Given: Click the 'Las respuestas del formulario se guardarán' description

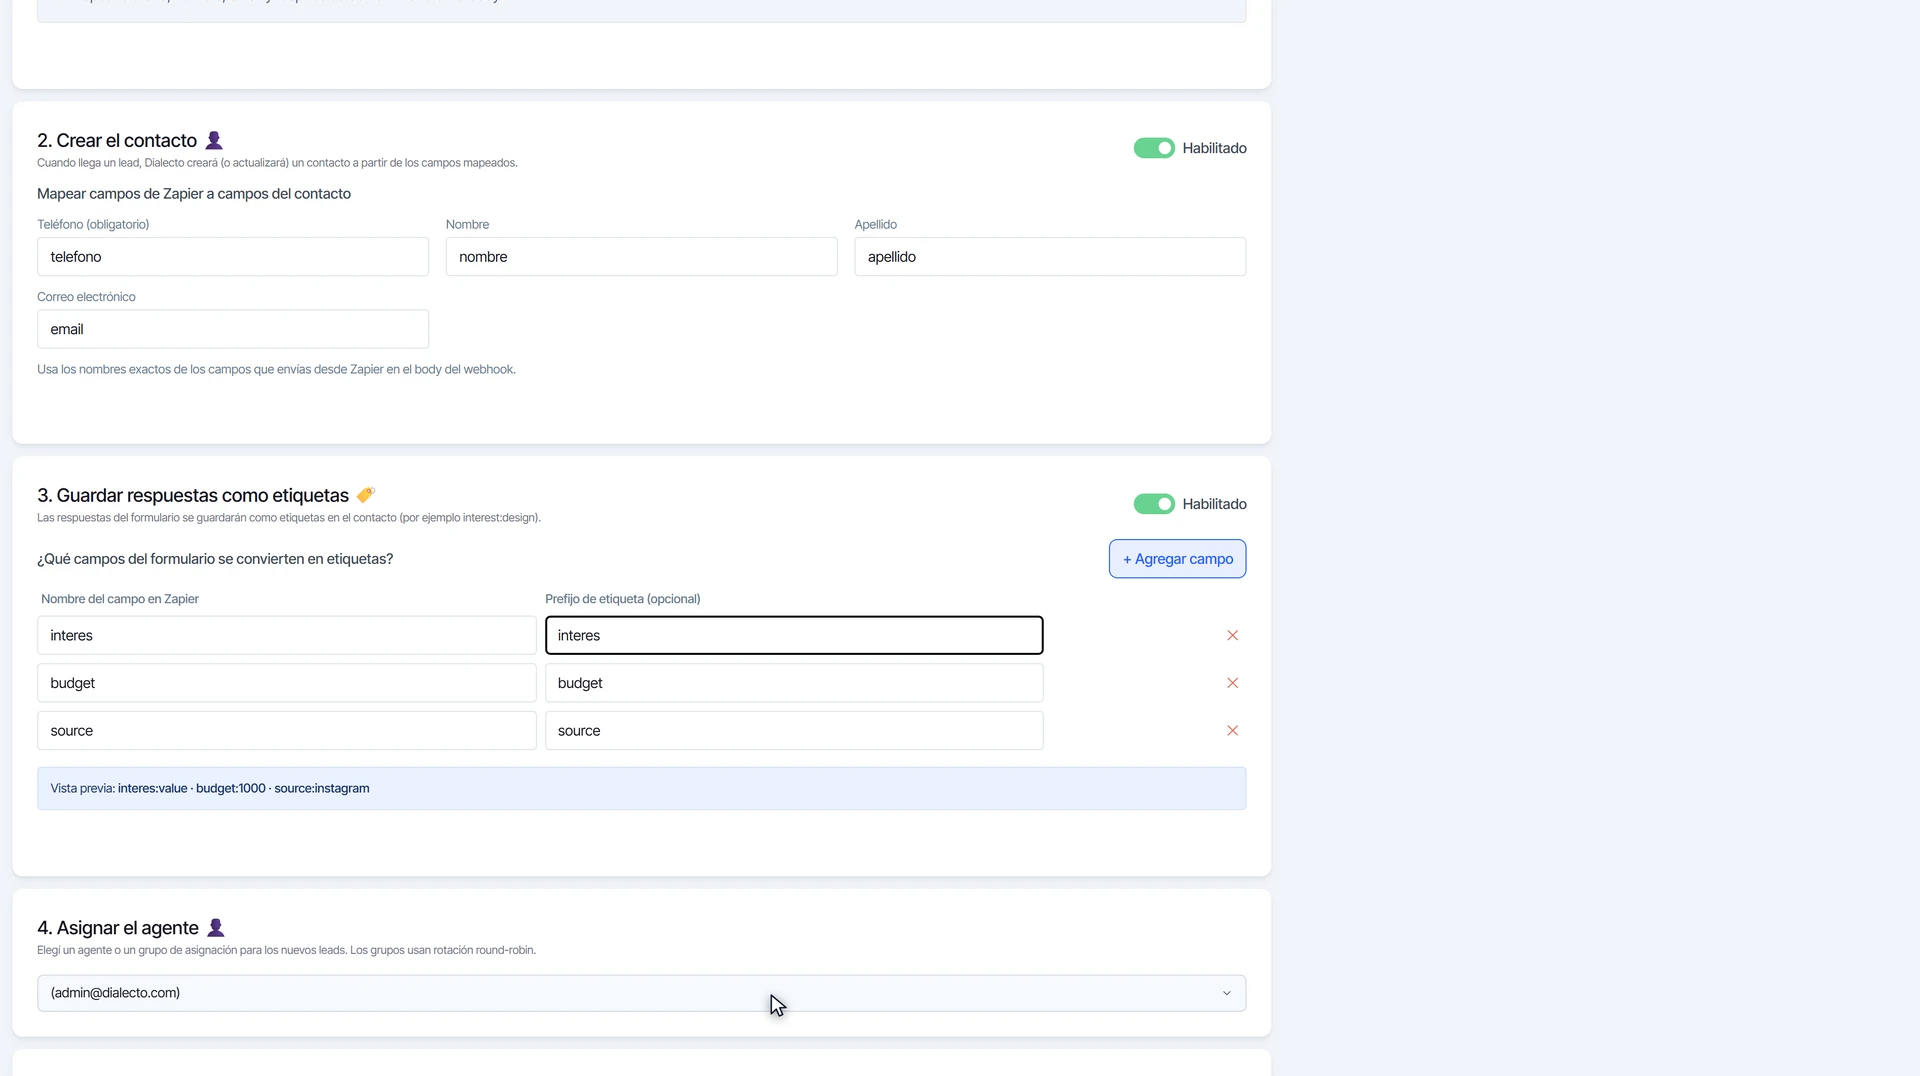Looking at the screenshot, I should pyautogui.click(x=289, y=518).
